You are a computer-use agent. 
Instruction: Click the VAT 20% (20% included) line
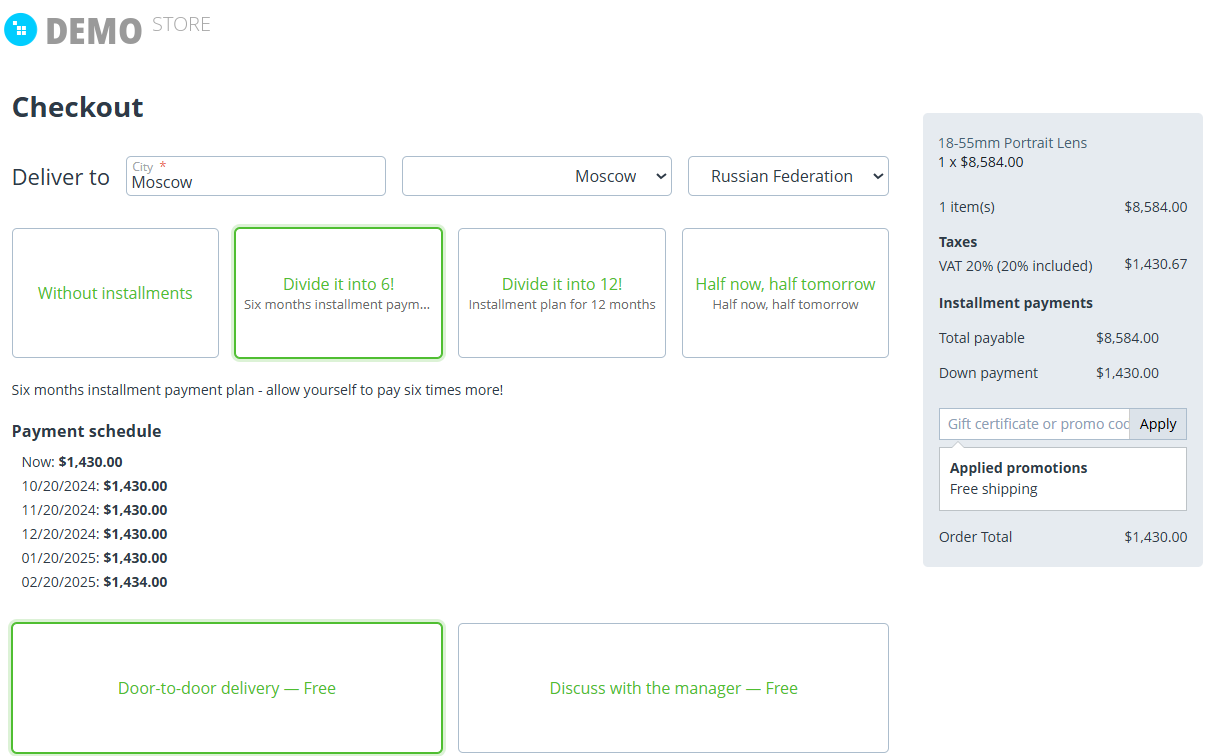pyautogui.click(x=1015, y=266)
